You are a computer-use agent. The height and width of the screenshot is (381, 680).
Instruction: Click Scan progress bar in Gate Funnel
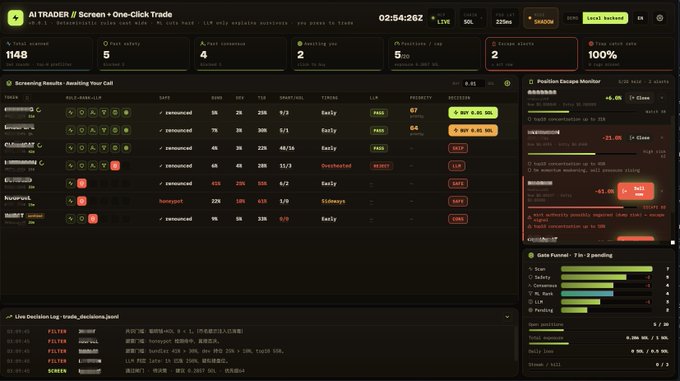606,269
